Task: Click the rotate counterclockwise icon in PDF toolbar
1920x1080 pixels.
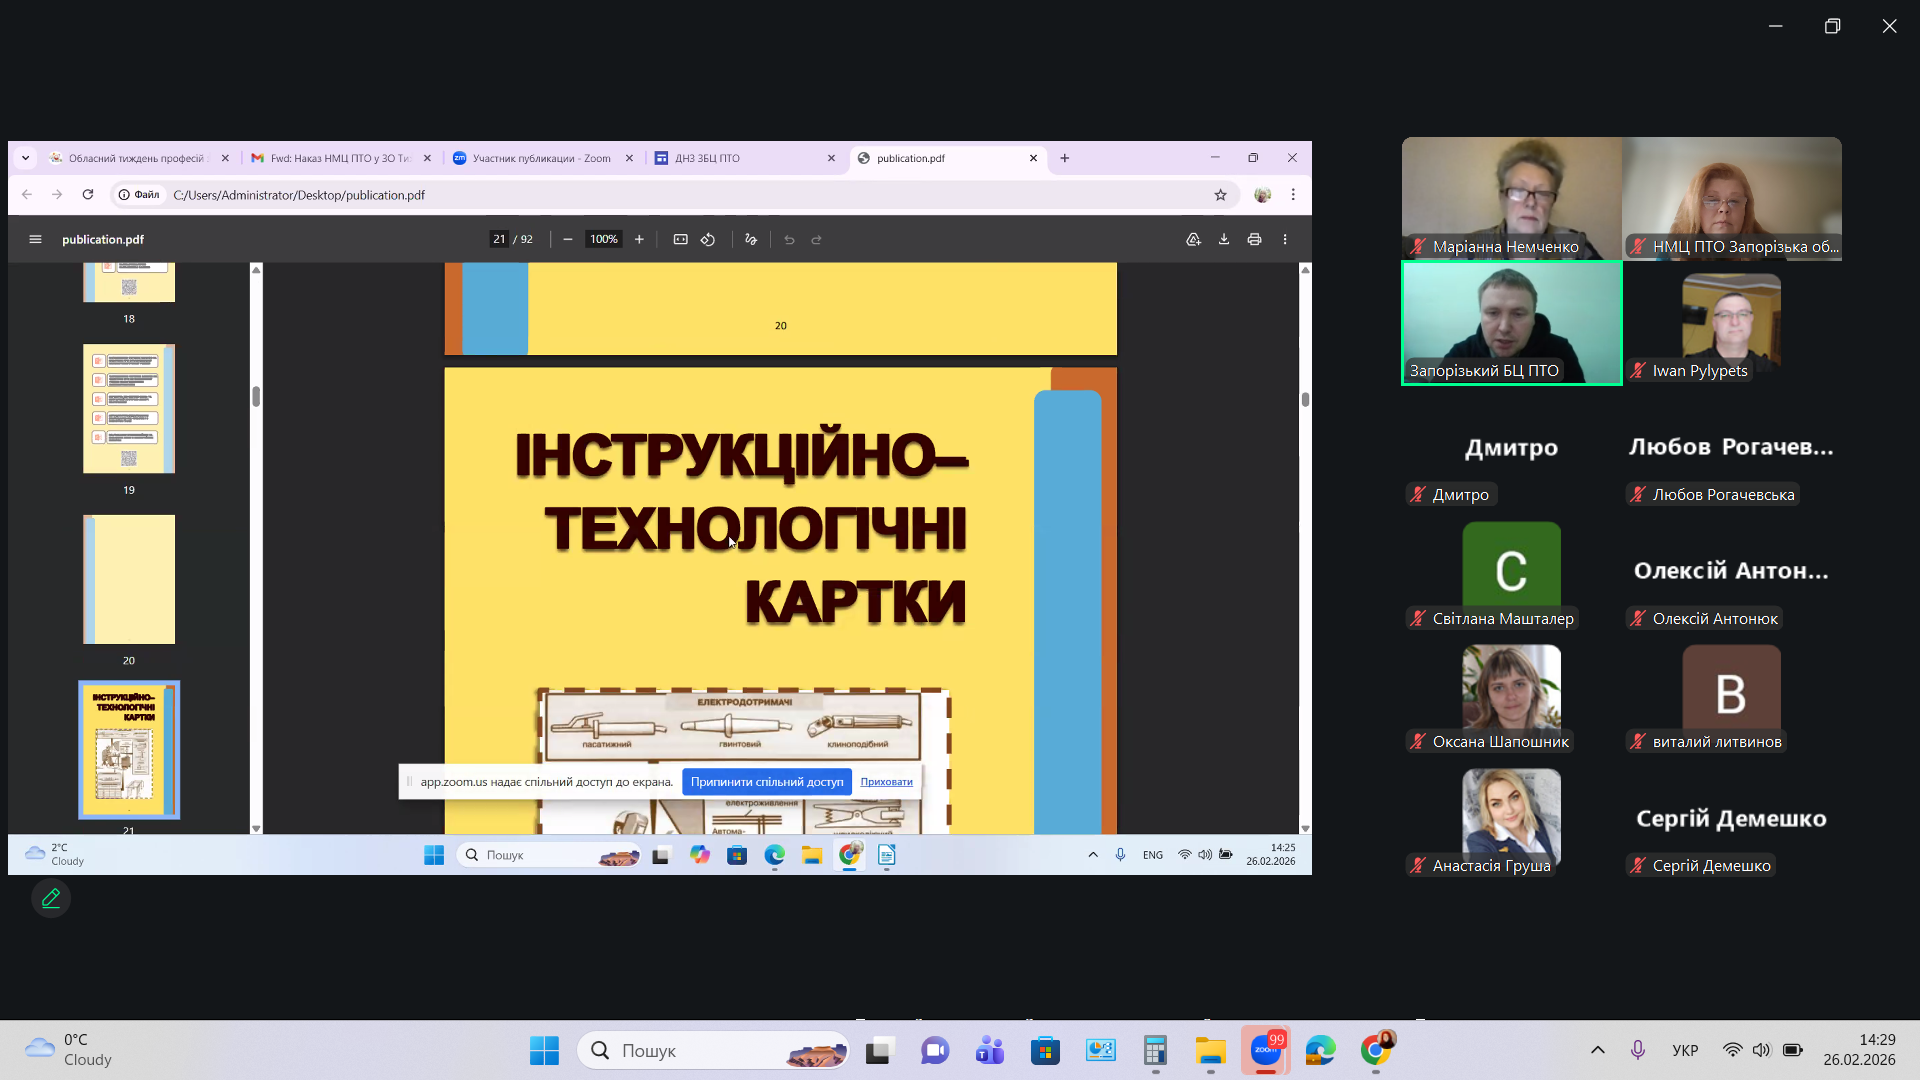Action: (708, 240)
